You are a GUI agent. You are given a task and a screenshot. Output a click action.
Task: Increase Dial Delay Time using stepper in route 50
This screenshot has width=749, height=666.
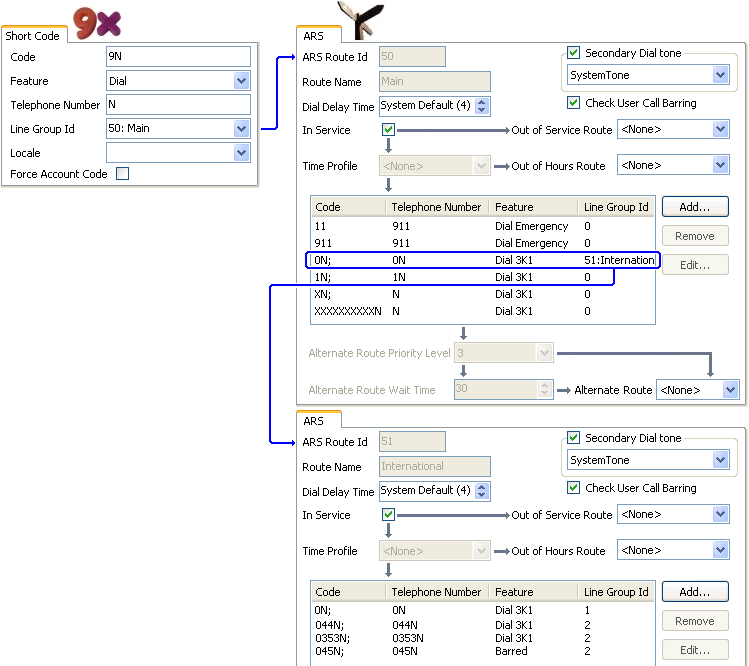coord(482,102)
